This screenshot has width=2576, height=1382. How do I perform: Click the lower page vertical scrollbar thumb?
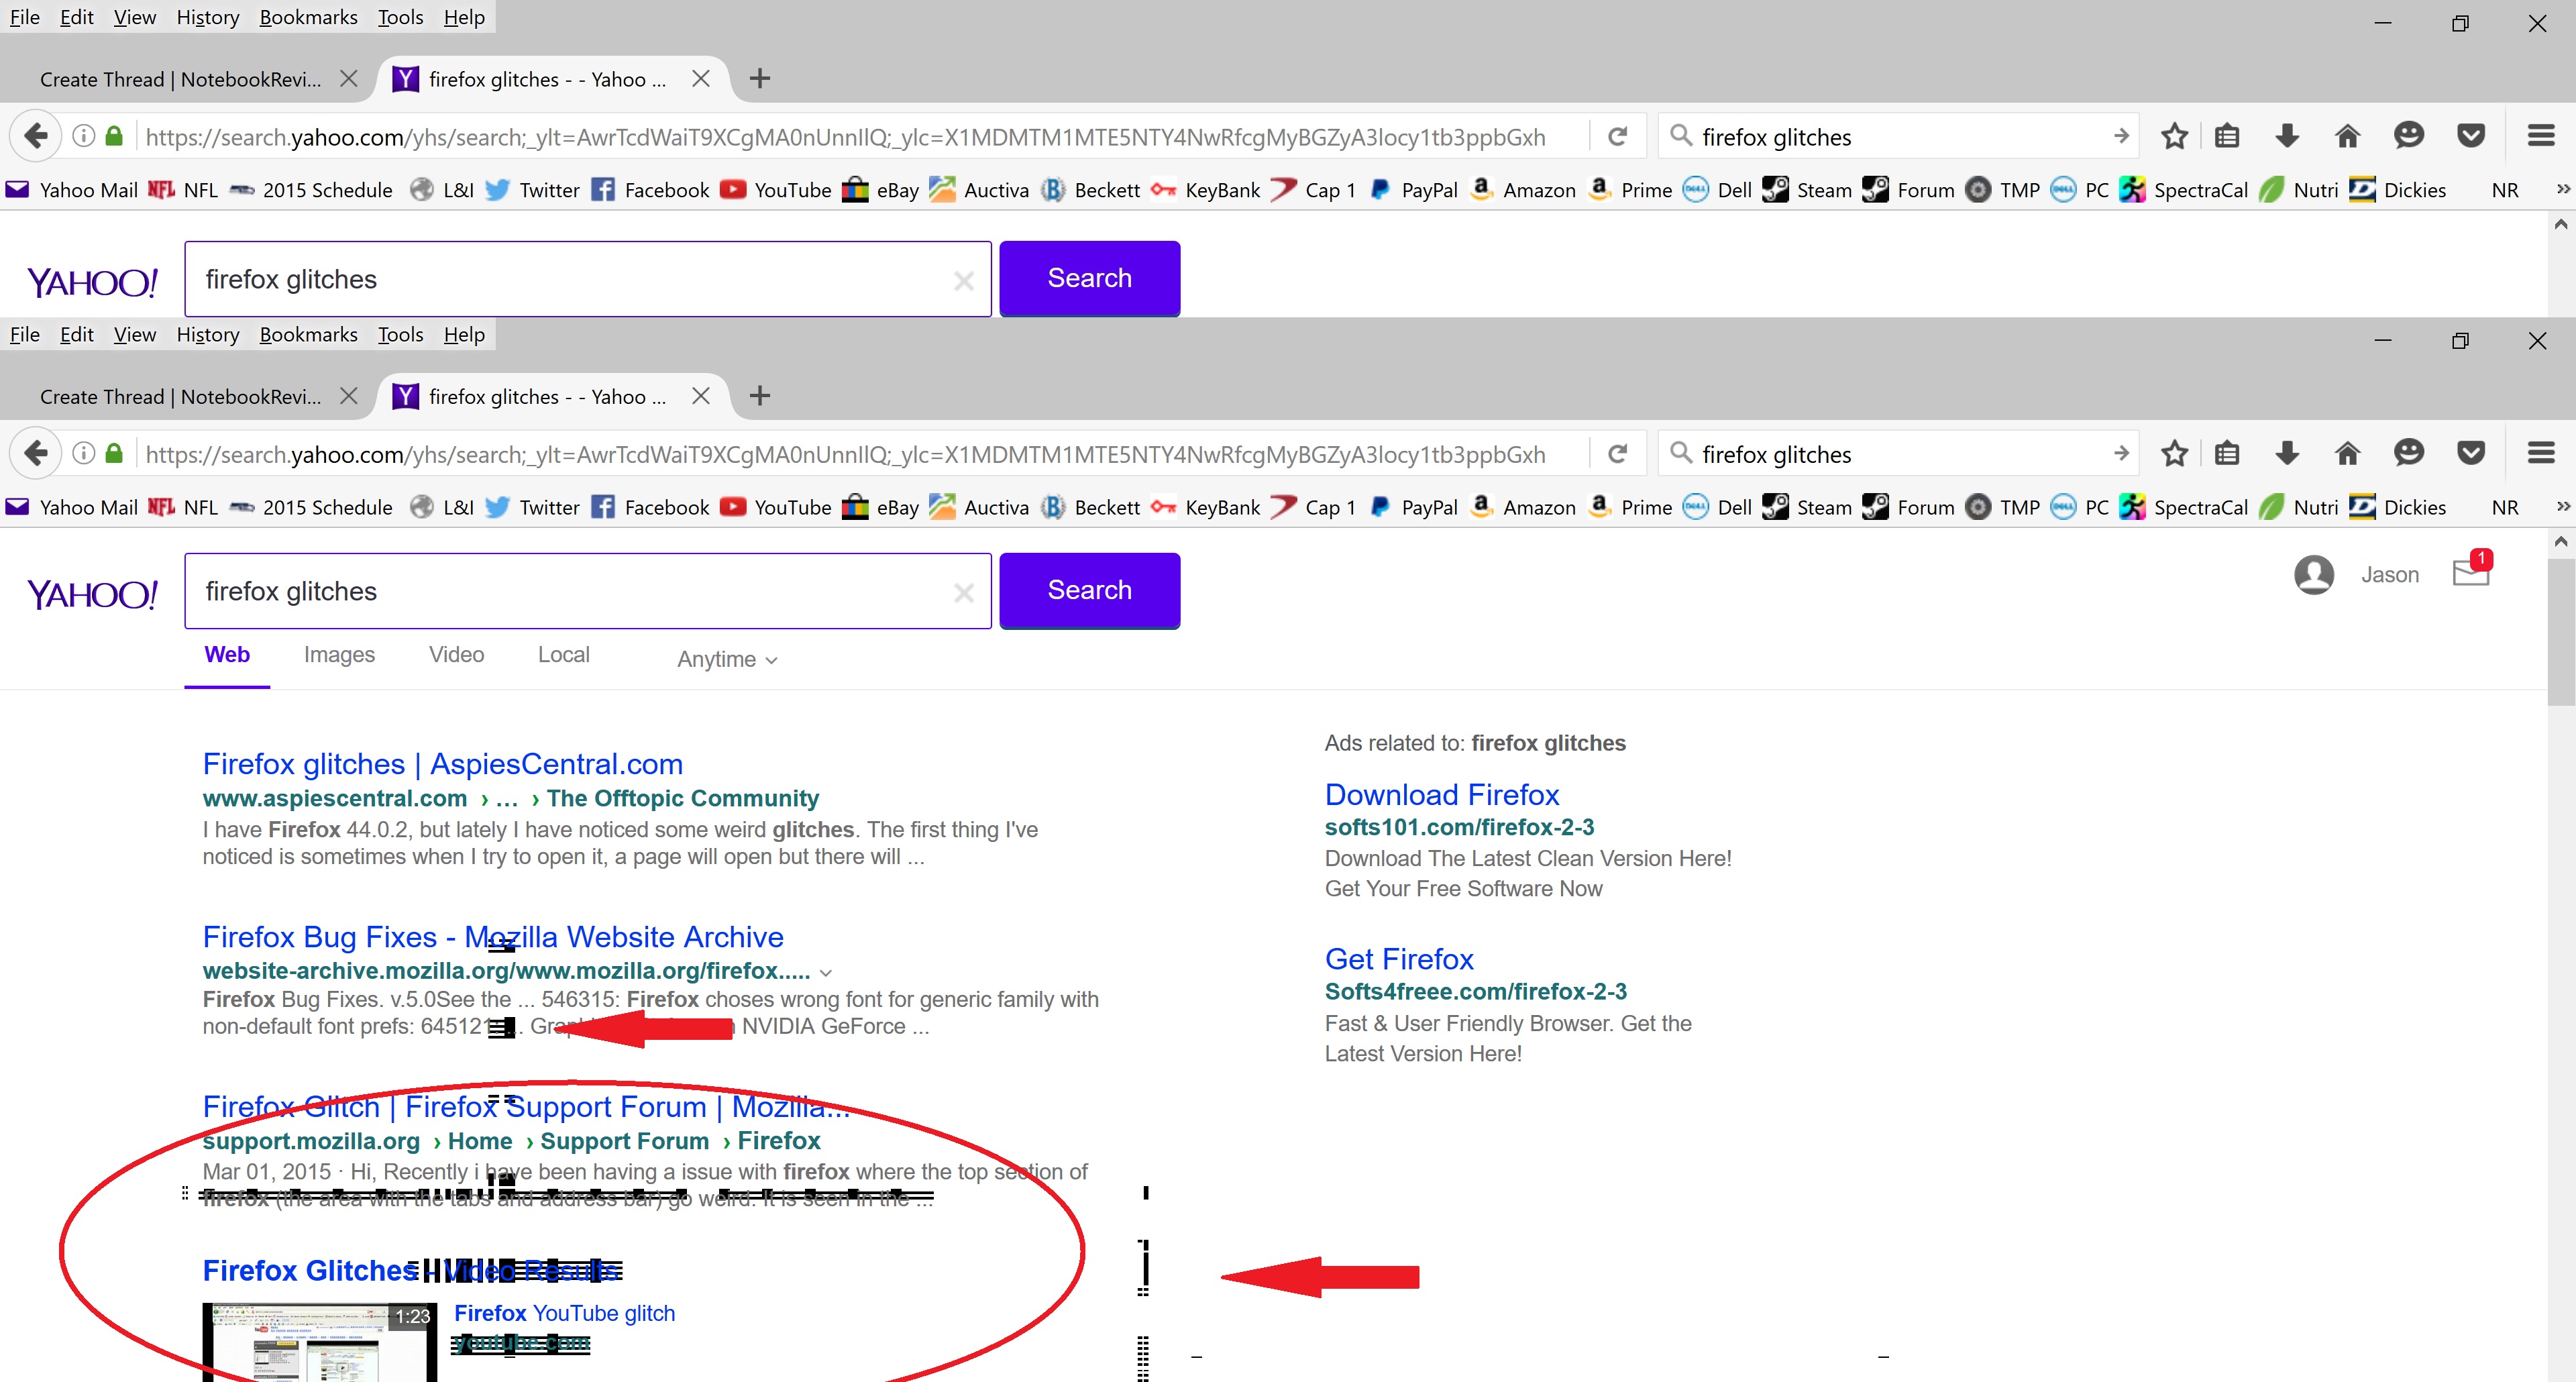[x=2560, y=632]
